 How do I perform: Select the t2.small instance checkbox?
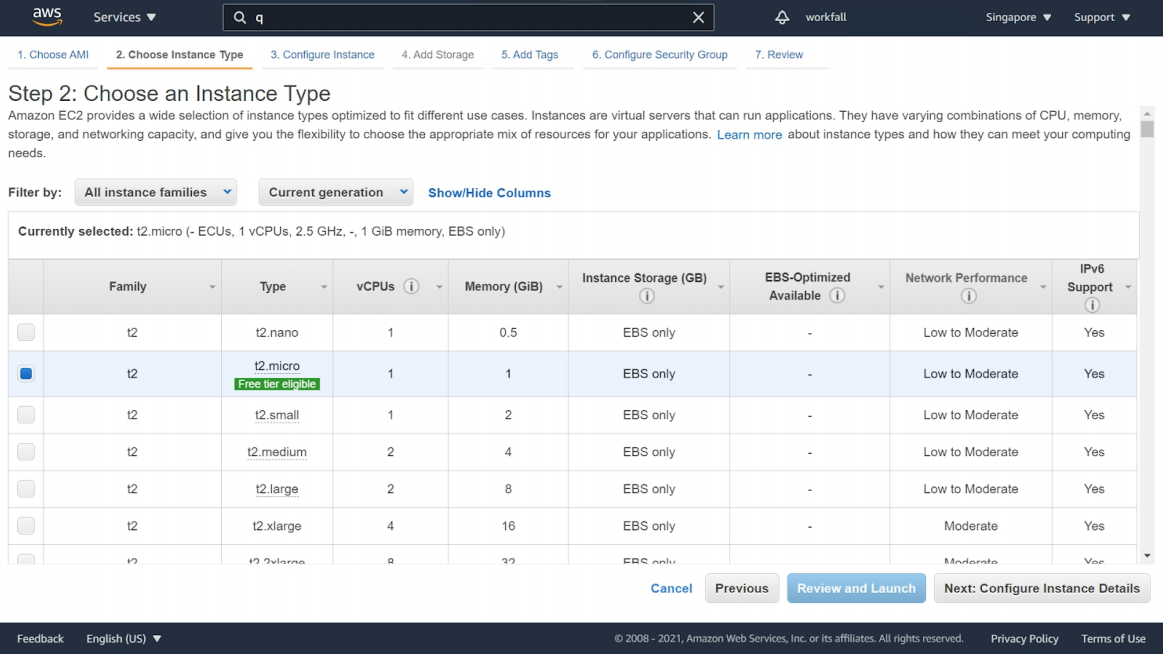click(26, 415)
